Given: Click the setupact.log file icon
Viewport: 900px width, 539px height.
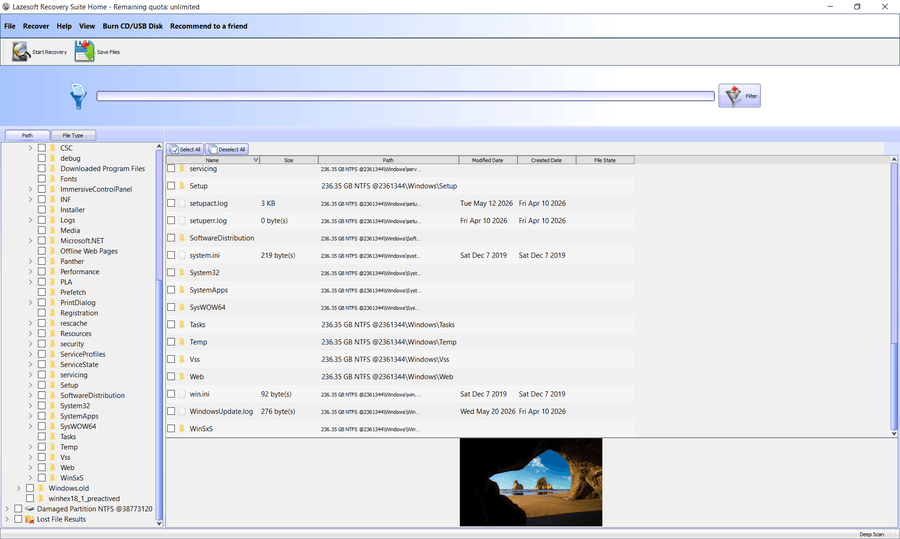Looking at the screenshot, I should coord(182,203).
